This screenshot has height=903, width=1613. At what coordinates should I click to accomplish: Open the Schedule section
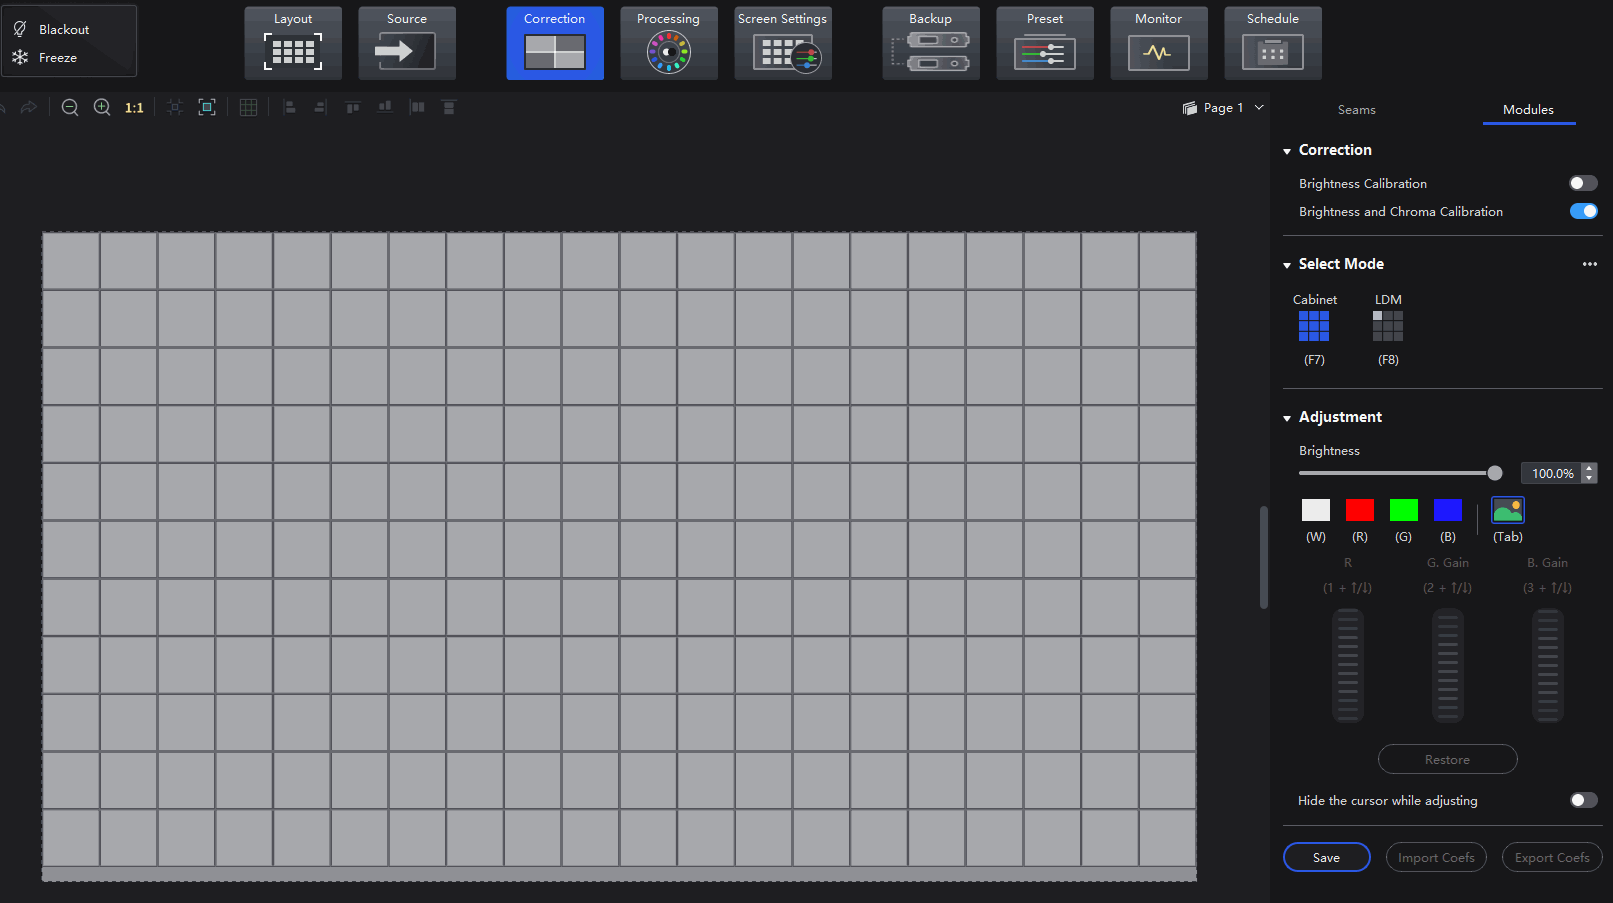pyautogui.click(x=1273, y=43)
